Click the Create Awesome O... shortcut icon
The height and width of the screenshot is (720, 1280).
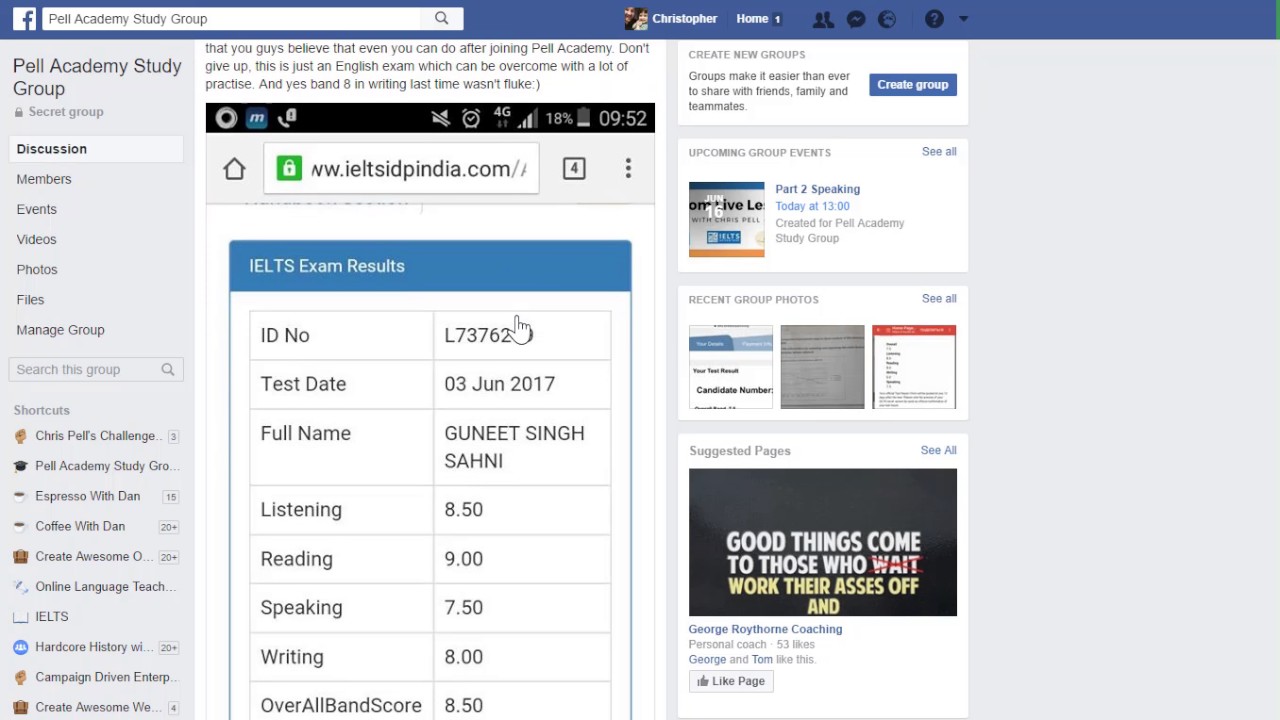20,556
